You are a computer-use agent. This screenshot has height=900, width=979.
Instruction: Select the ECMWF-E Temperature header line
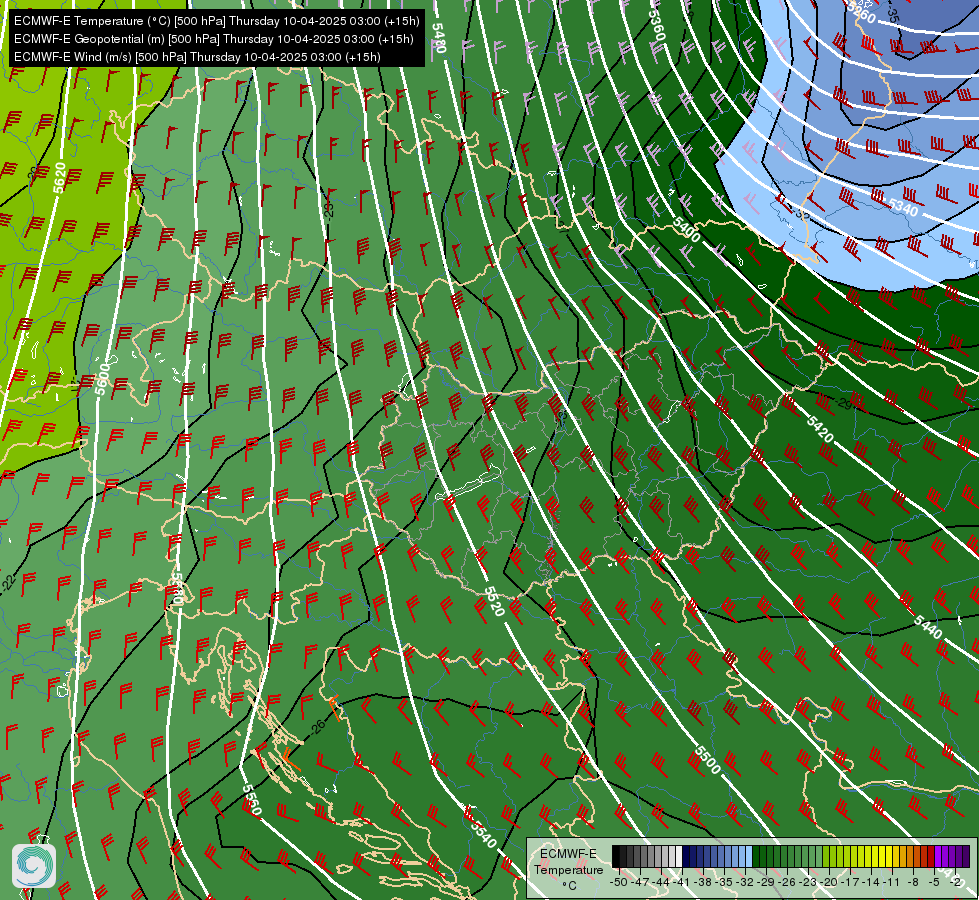(x=216, y=21)
